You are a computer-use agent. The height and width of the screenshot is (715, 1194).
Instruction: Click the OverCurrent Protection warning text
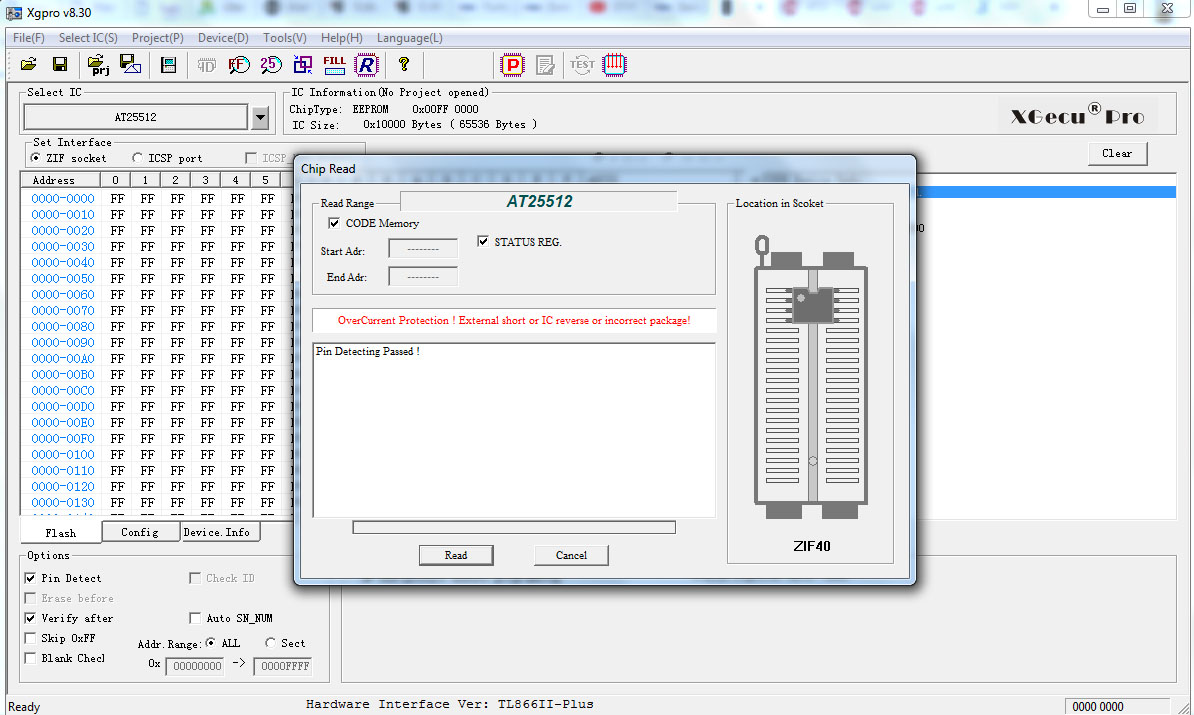(x=514, y=321)
